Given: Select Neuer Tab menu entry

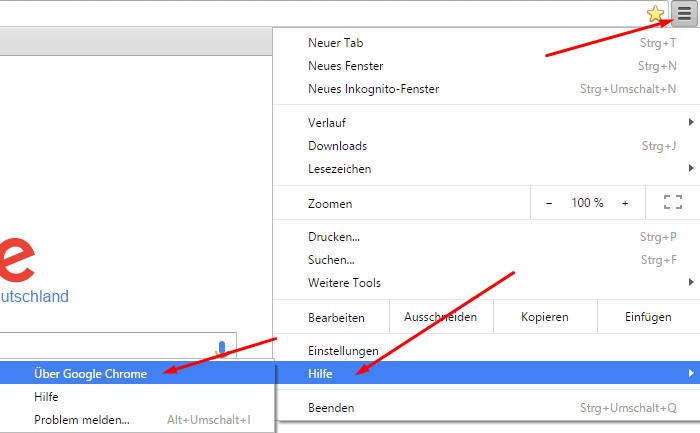Looking at the screenshot, I should pos(487,43).
